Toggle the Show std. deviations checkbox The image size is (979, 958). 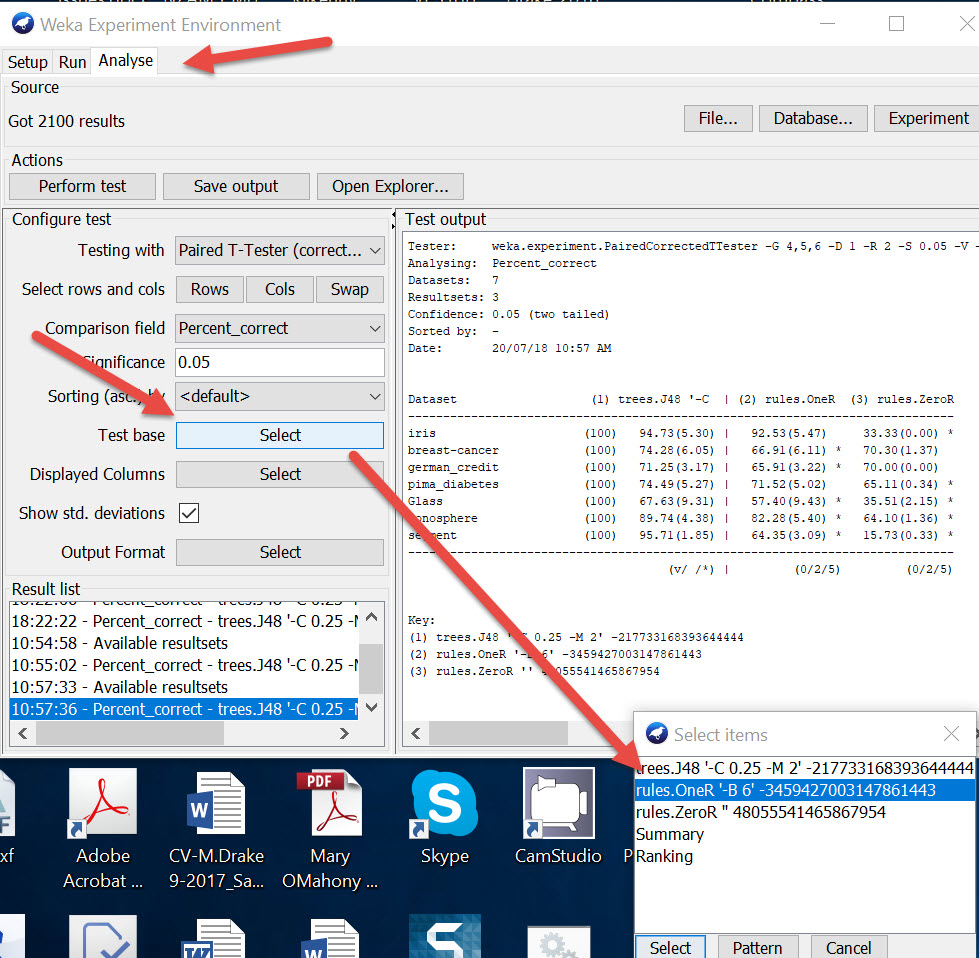pyautogui.click(x=189, y=513)
